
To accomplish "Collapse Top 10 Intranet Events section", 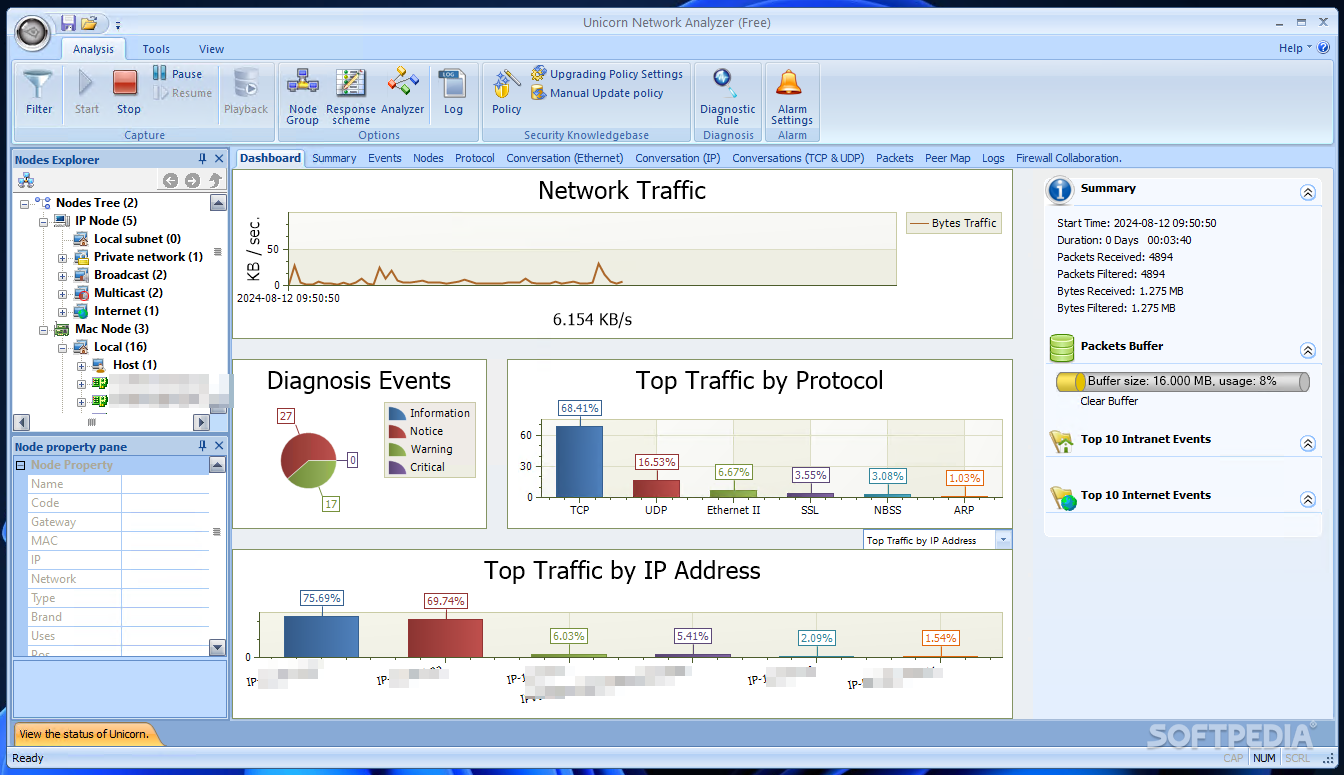I will coord(1307,443).
